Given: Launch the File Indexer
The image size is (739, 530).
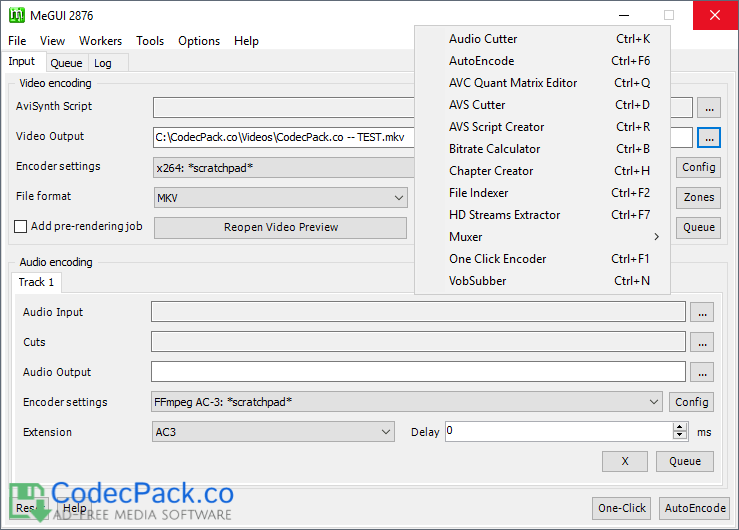Looking at the screenshot, I should pyautogui.click(x=542, y=193).
